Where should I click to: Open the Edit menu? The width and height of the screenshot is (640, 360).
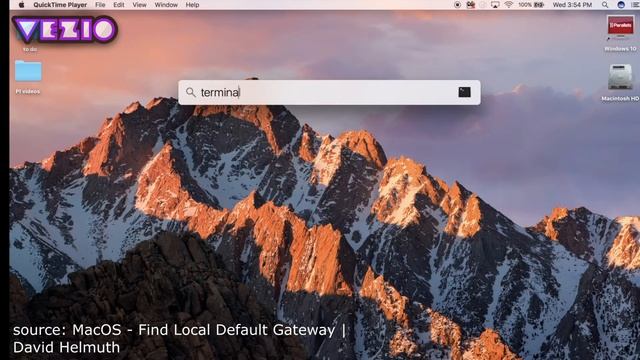[x=119, y=5]
